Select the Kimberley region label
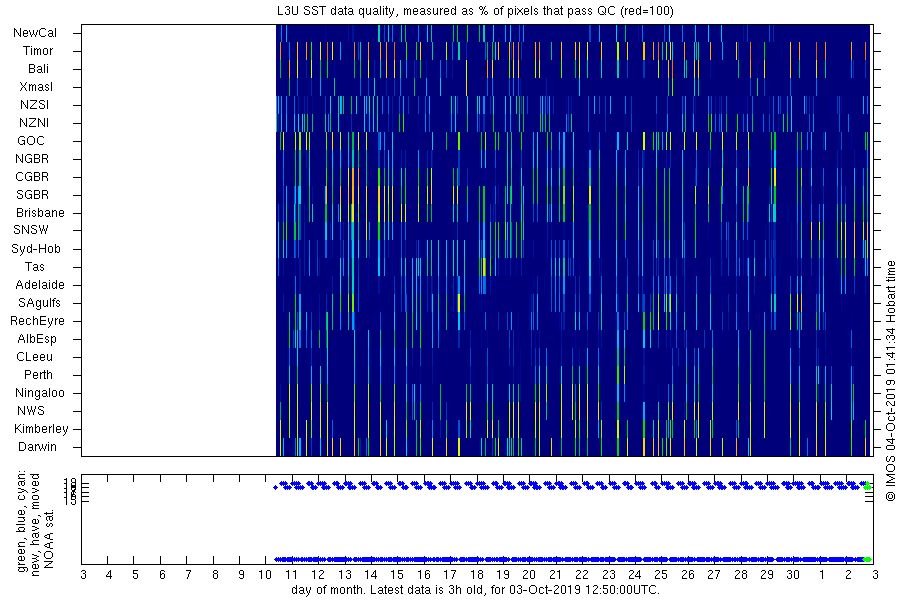Screen dimensions: 900x600 coord(41,429)
